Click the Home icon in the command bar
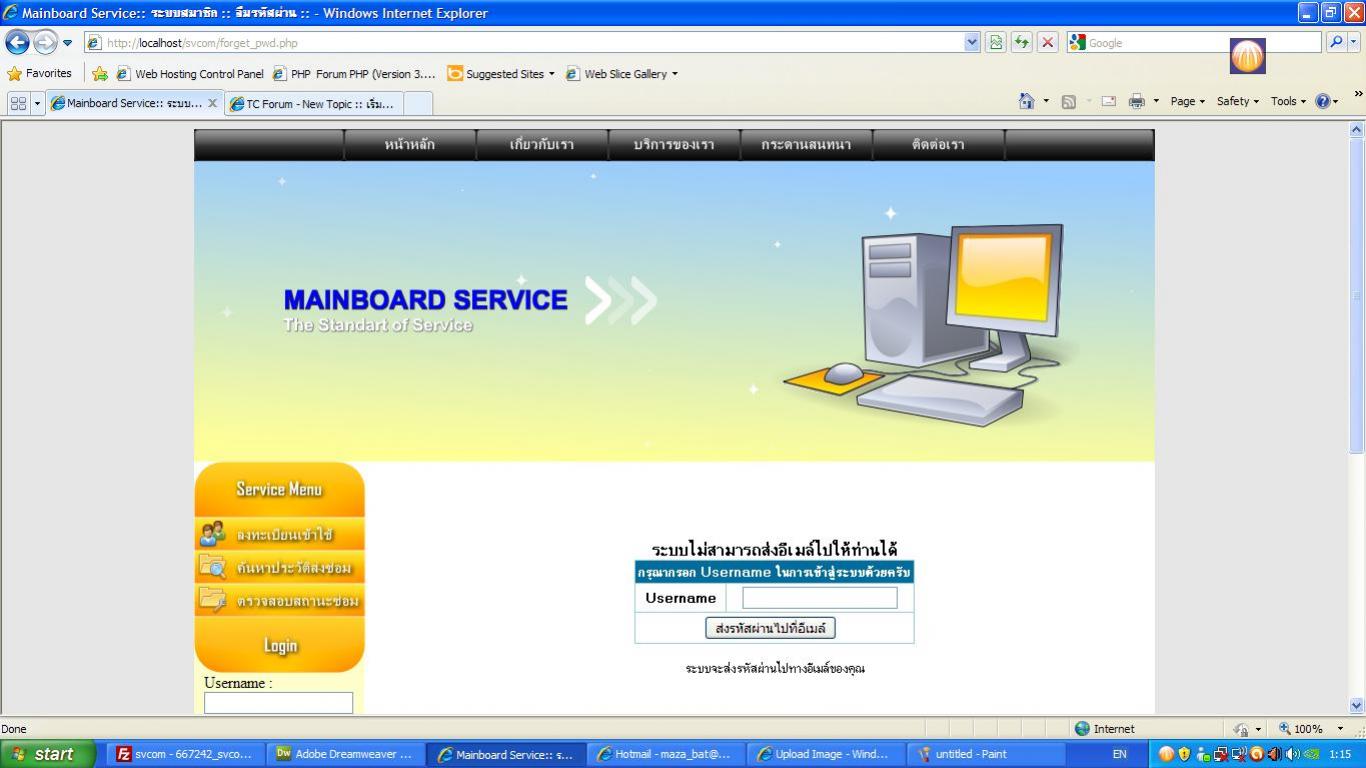1366x768 pixels. (x=1026, y=101)
